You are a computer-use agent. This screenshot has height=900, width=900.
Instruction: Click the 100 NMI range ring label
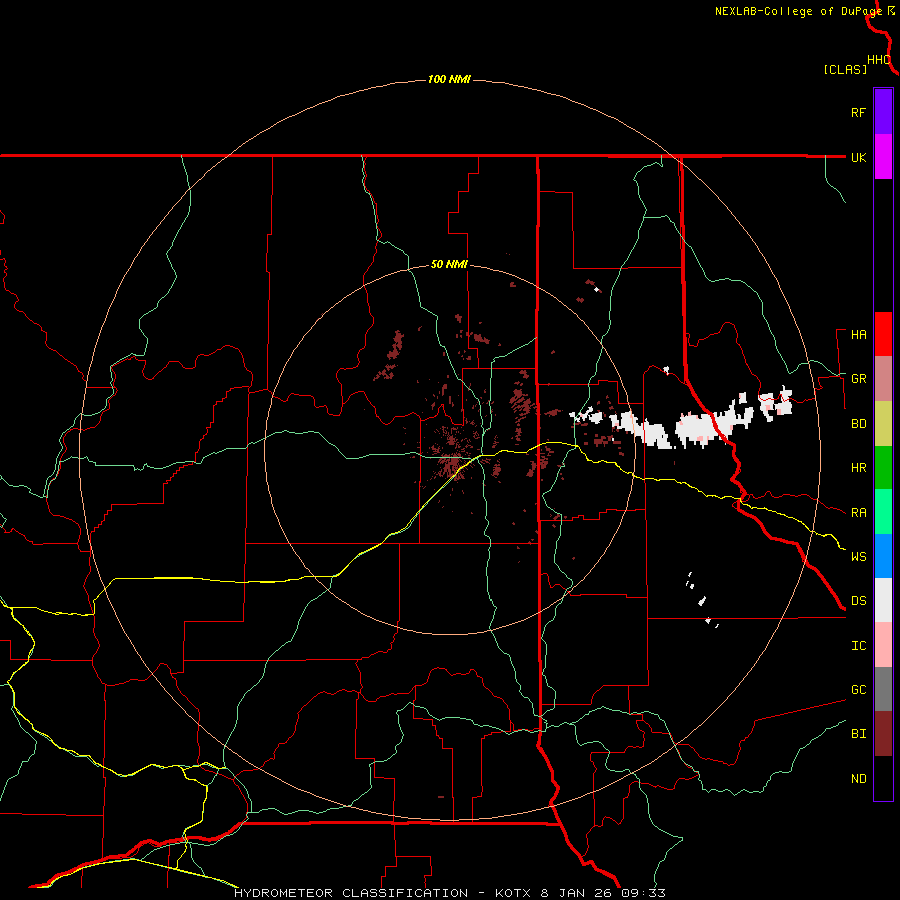(x=449, y=79)
